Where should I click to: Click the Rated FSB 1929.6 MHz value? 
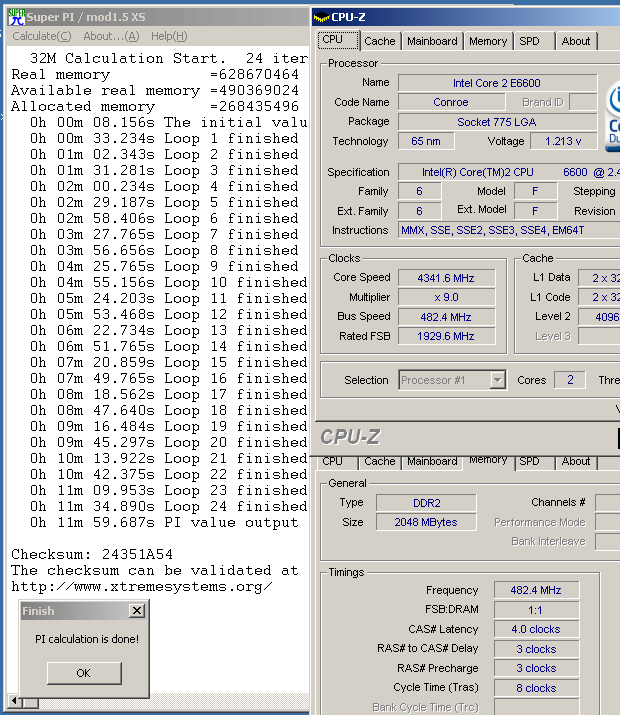click(x=446, y=337)
